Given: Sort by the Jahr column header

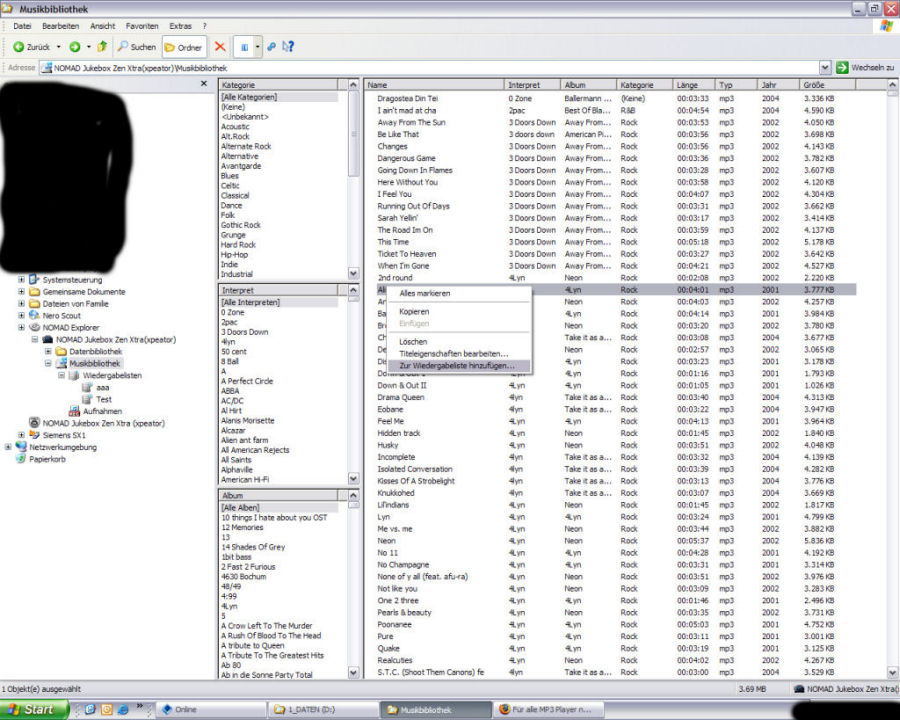Looking at the screenshot, I should coord(778,85).
